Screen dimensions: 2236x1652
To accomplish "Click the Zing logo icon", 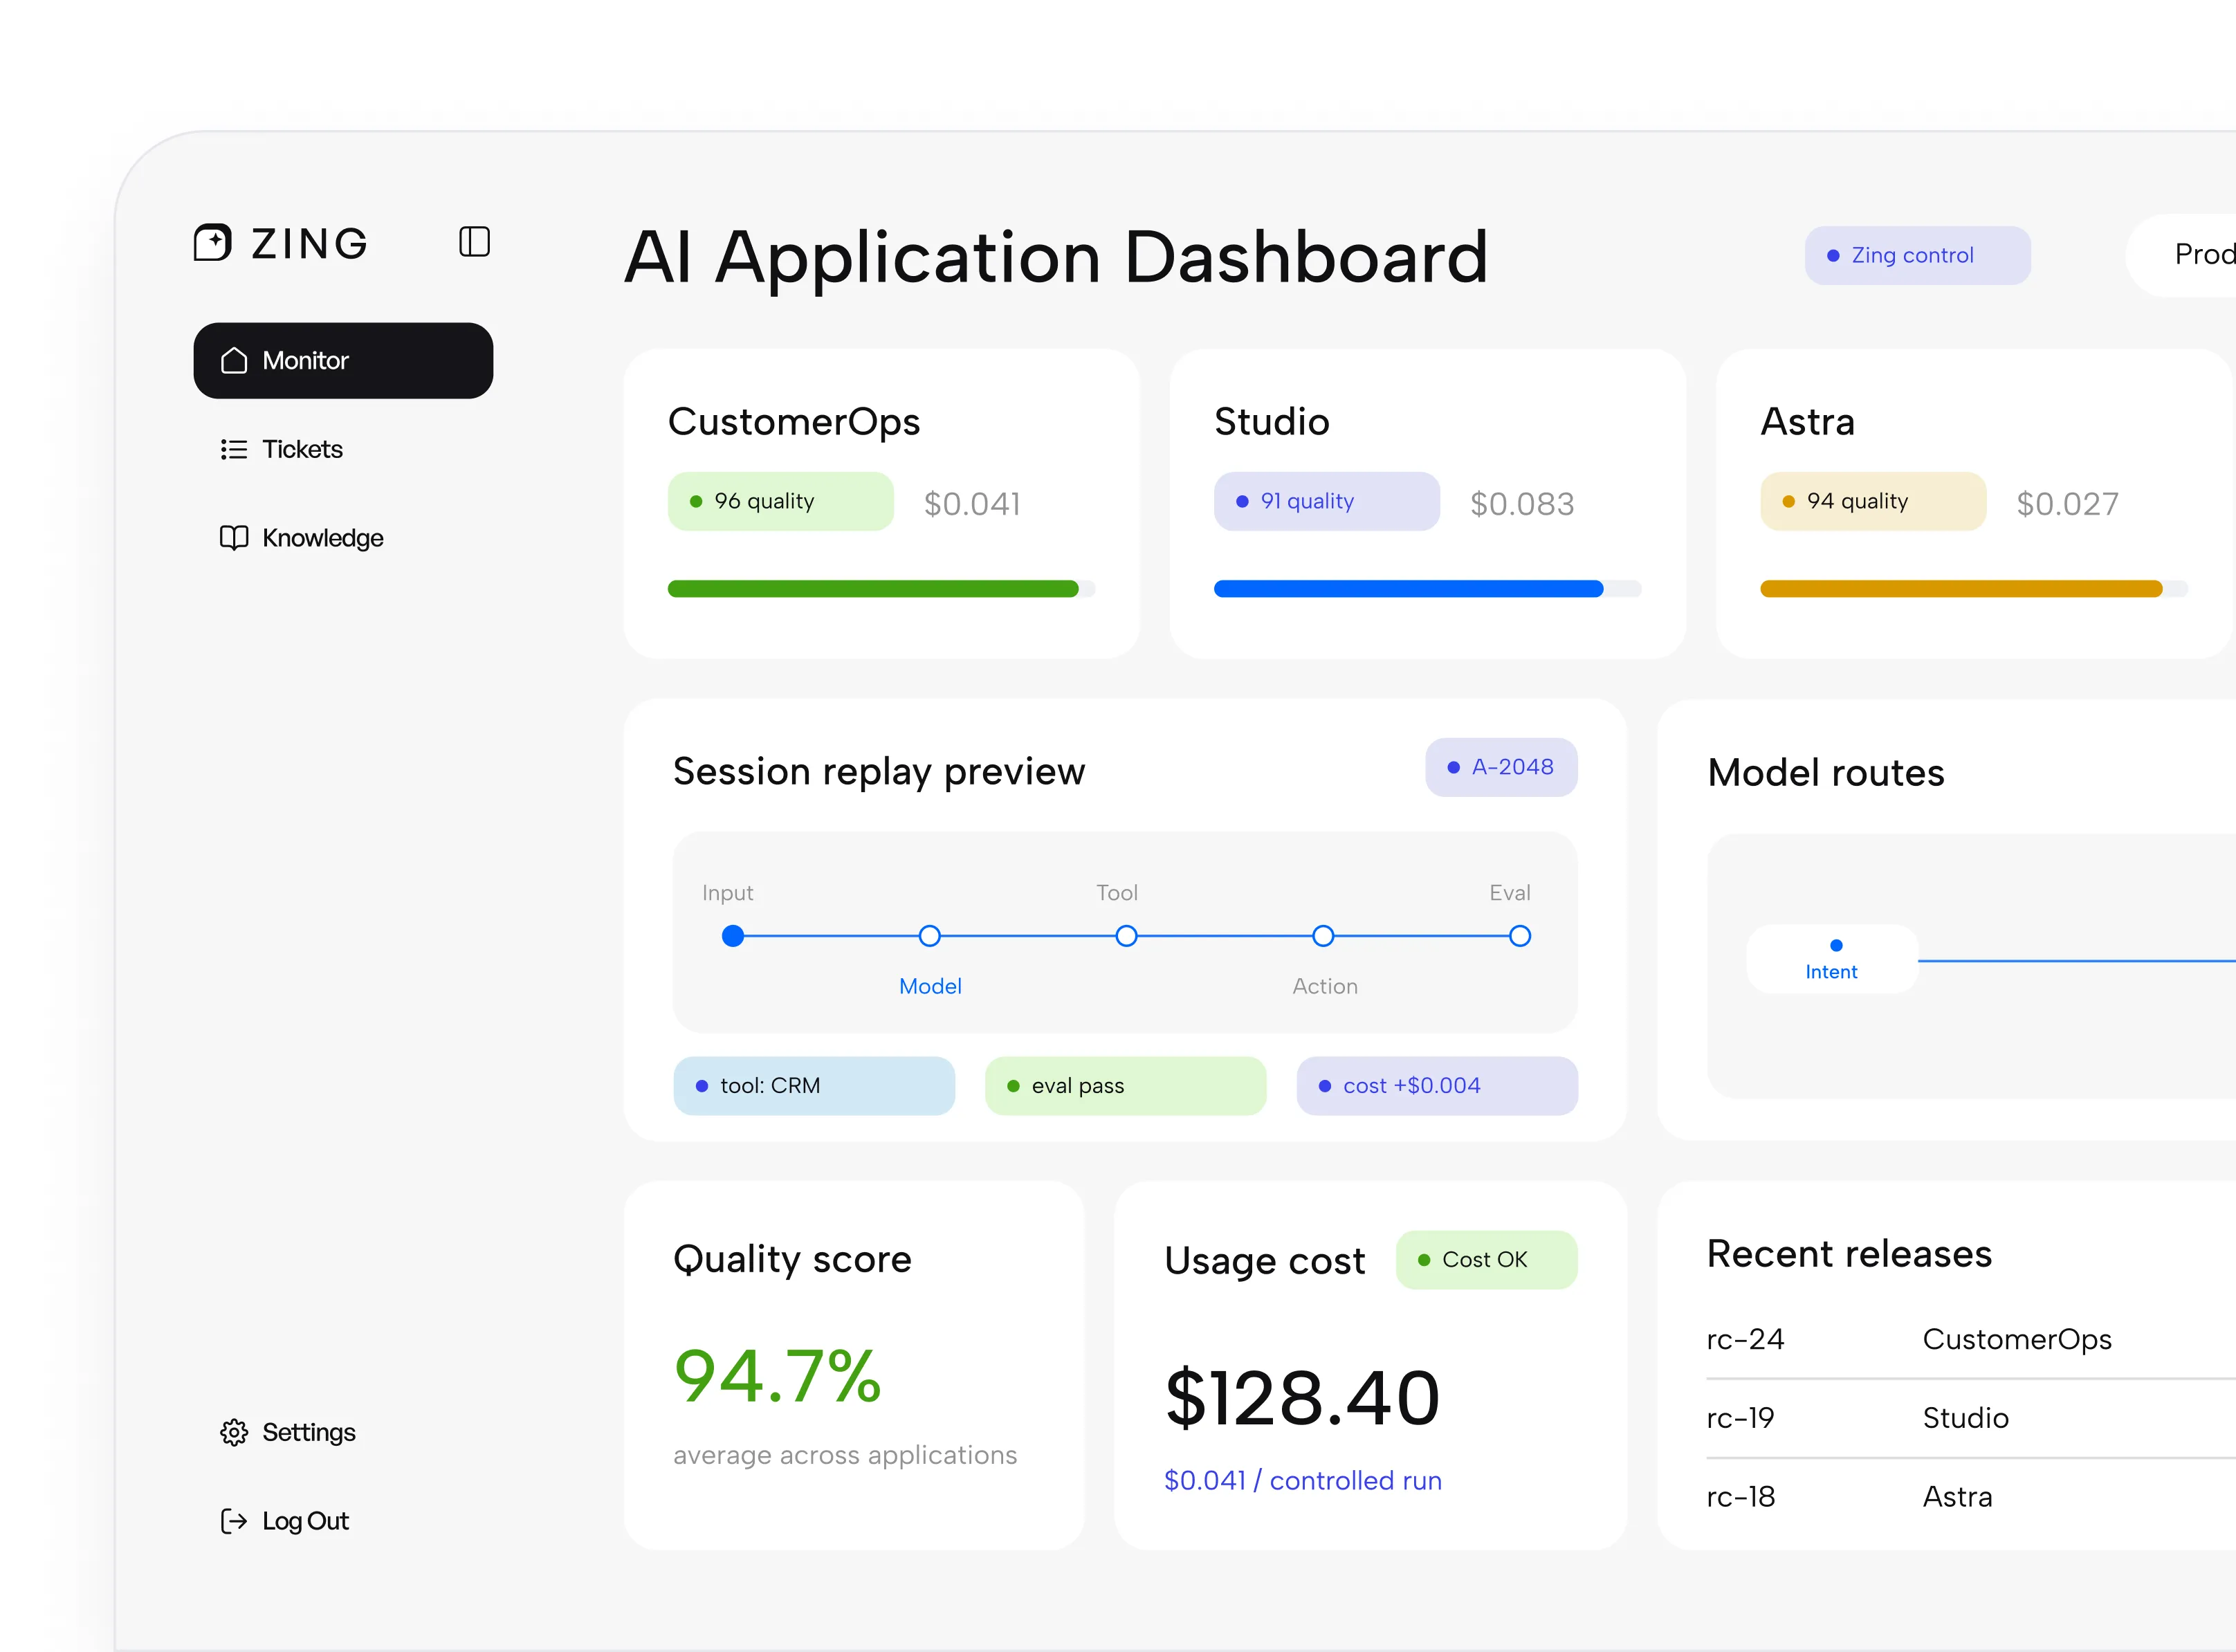I will tap(212, 242).
